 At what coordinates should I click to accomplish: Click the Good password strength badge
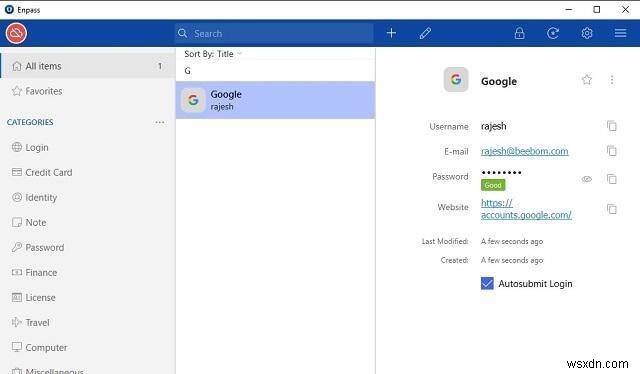point(493,185)
